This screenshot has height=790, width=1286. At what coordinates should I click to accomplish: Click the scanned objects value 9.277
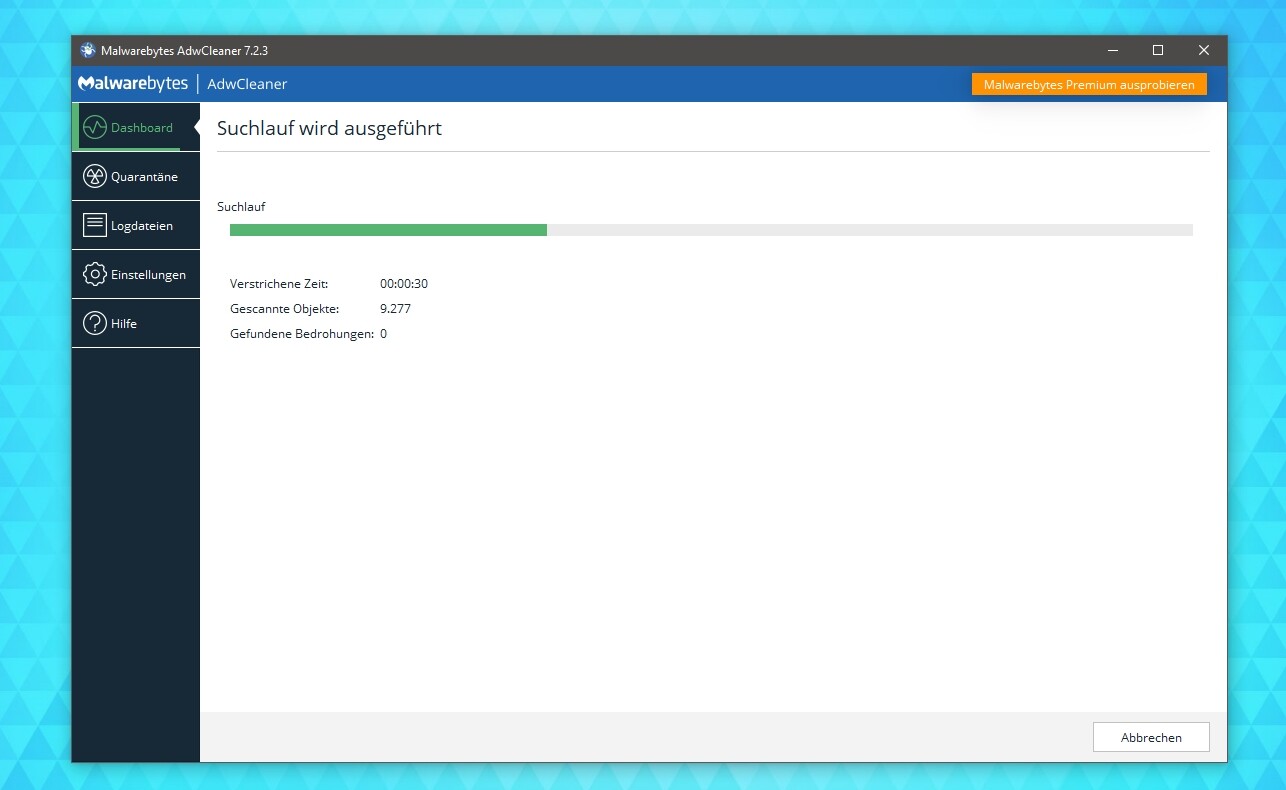coord(395,309)
